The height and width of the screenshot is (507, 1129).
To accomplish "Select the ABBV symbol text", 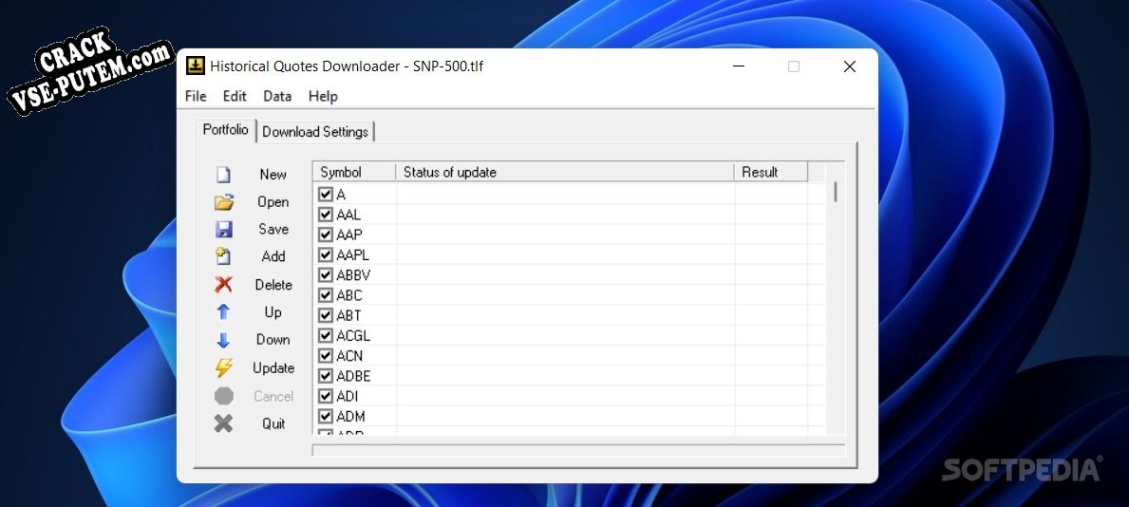I will pos(354,275).
